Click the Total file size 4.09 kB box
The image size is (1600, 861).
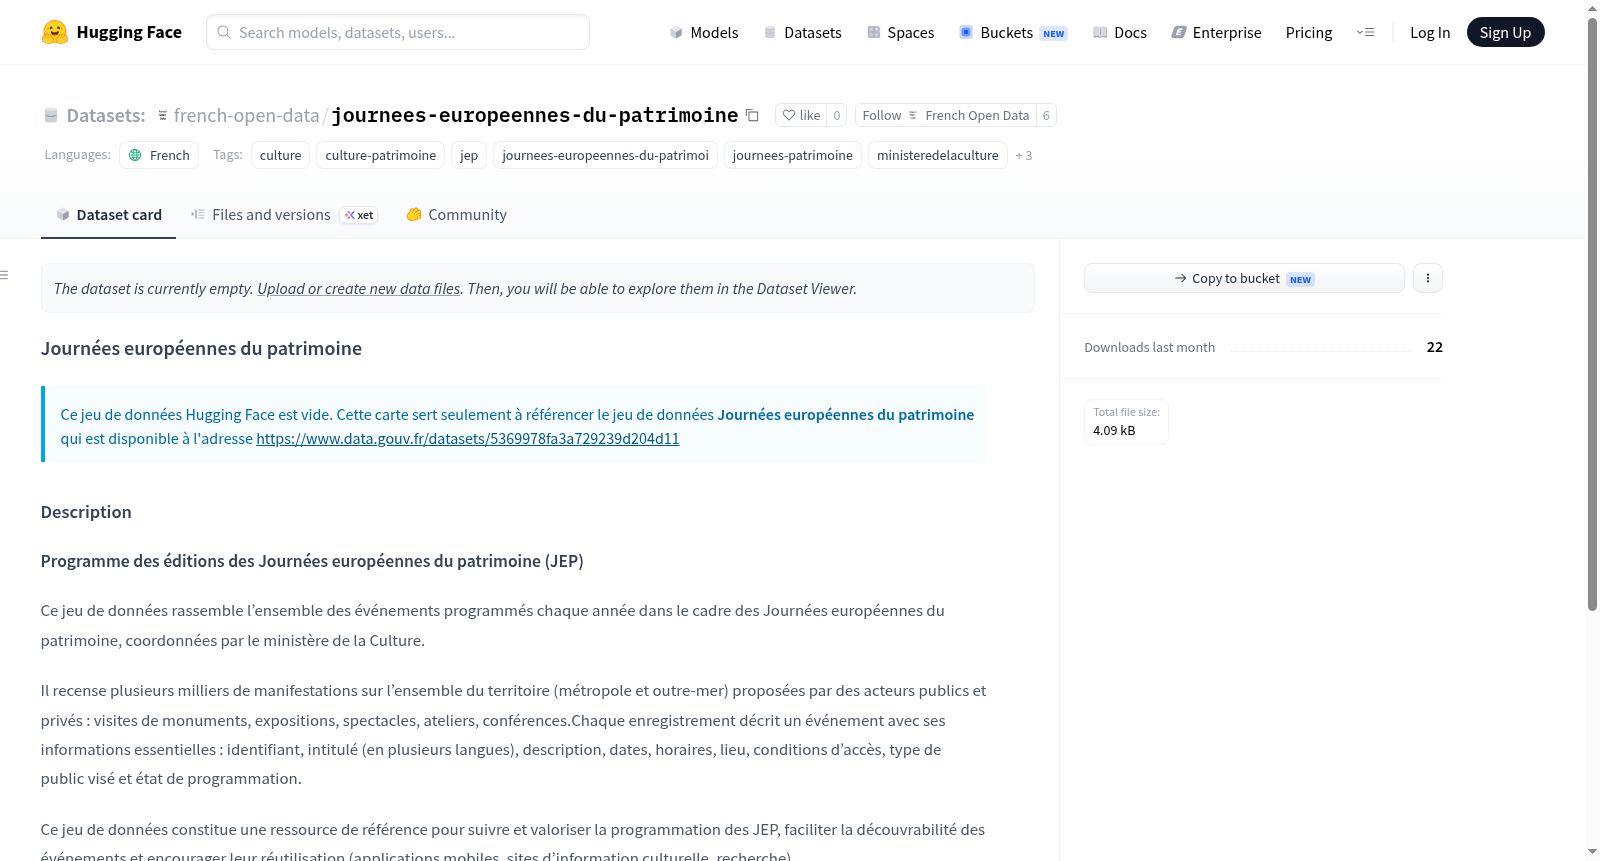[x=1126, y=421]
